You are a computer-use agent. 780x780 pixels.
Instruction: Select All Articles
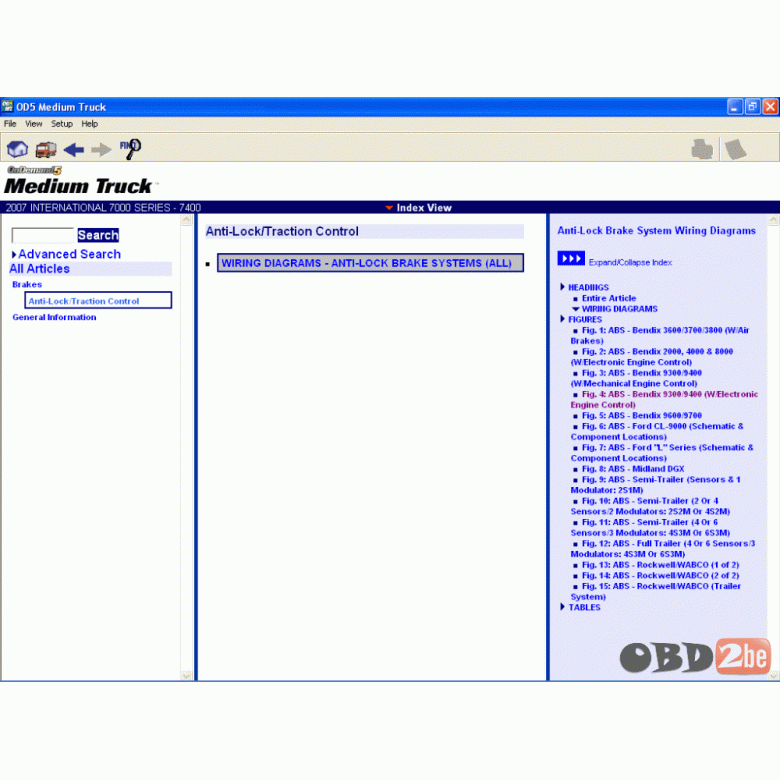coord(39,269)
